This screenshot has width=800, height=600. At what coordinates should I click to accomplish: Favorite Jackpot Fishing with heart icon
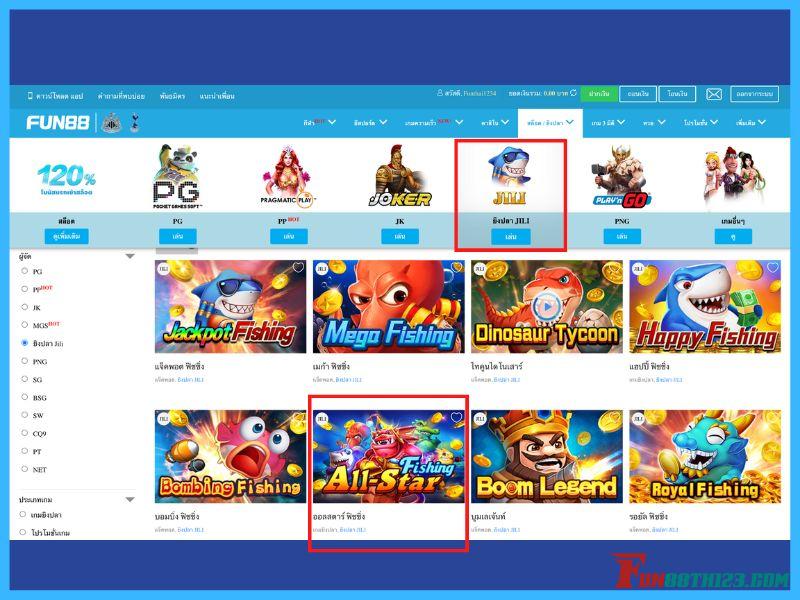(x=298, y=267)
